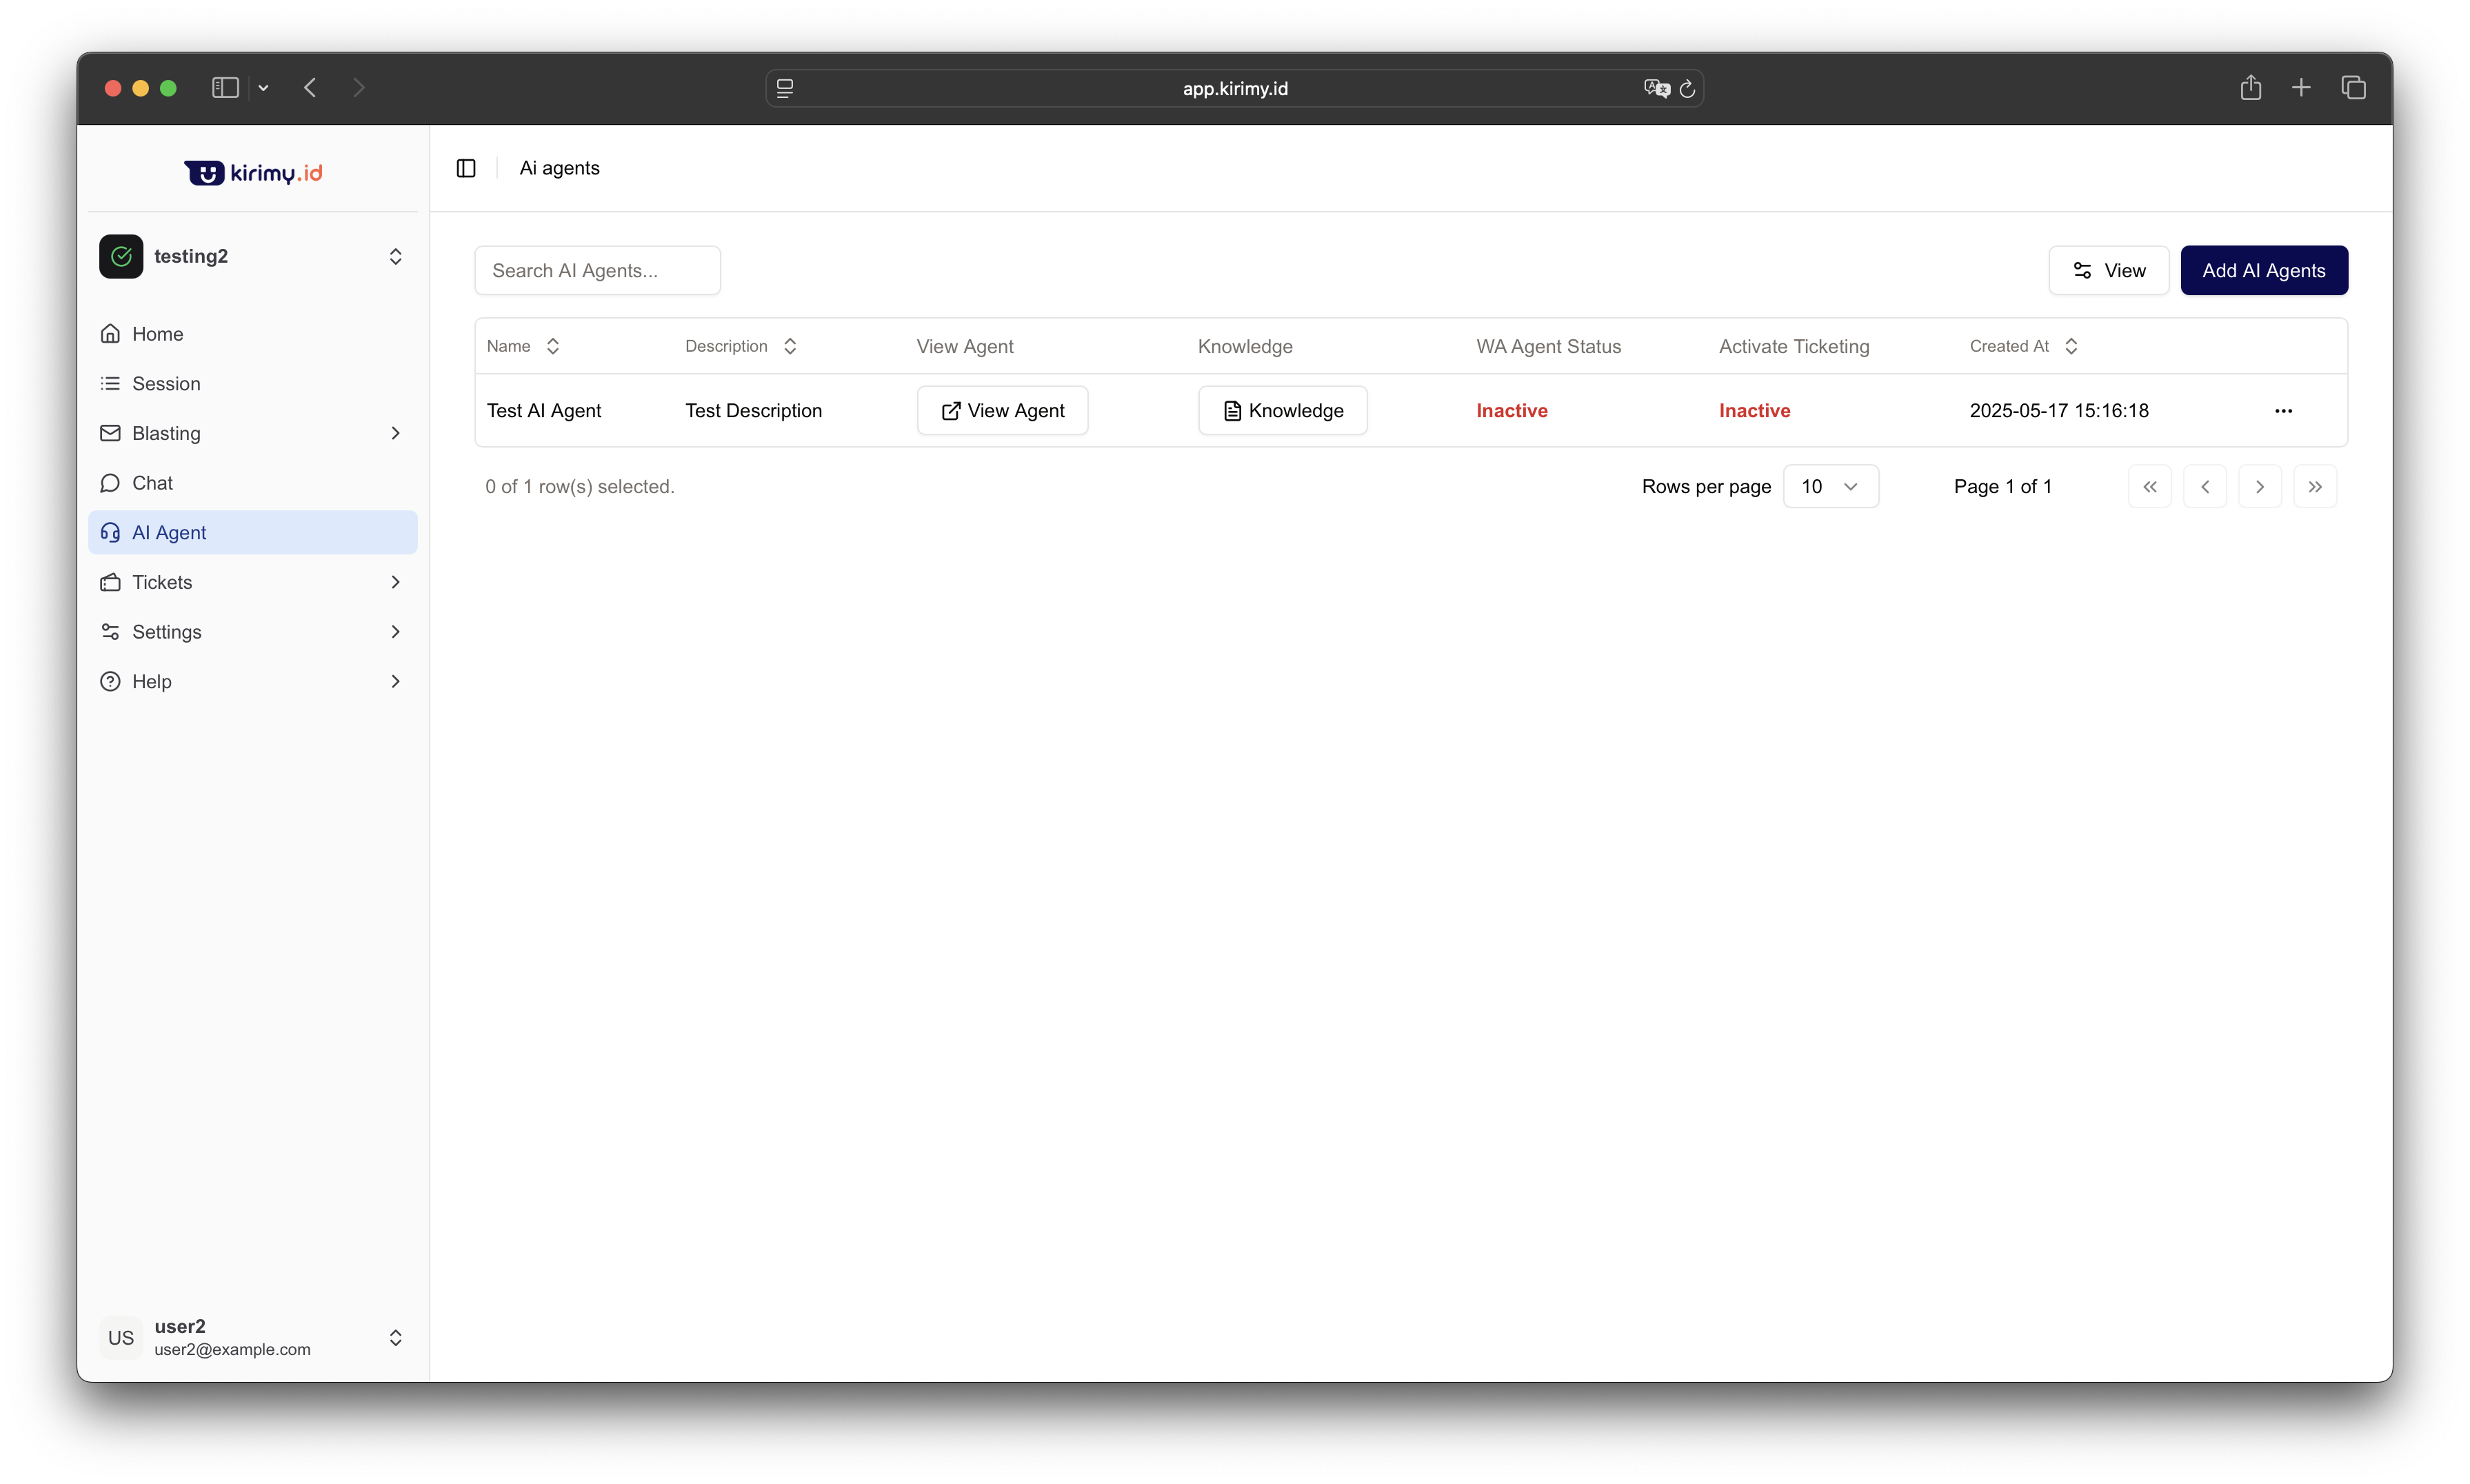Select Session in the sidebar
Image resolution: width=2470 pixels, height=1484 pixels.
click(166, 384)
